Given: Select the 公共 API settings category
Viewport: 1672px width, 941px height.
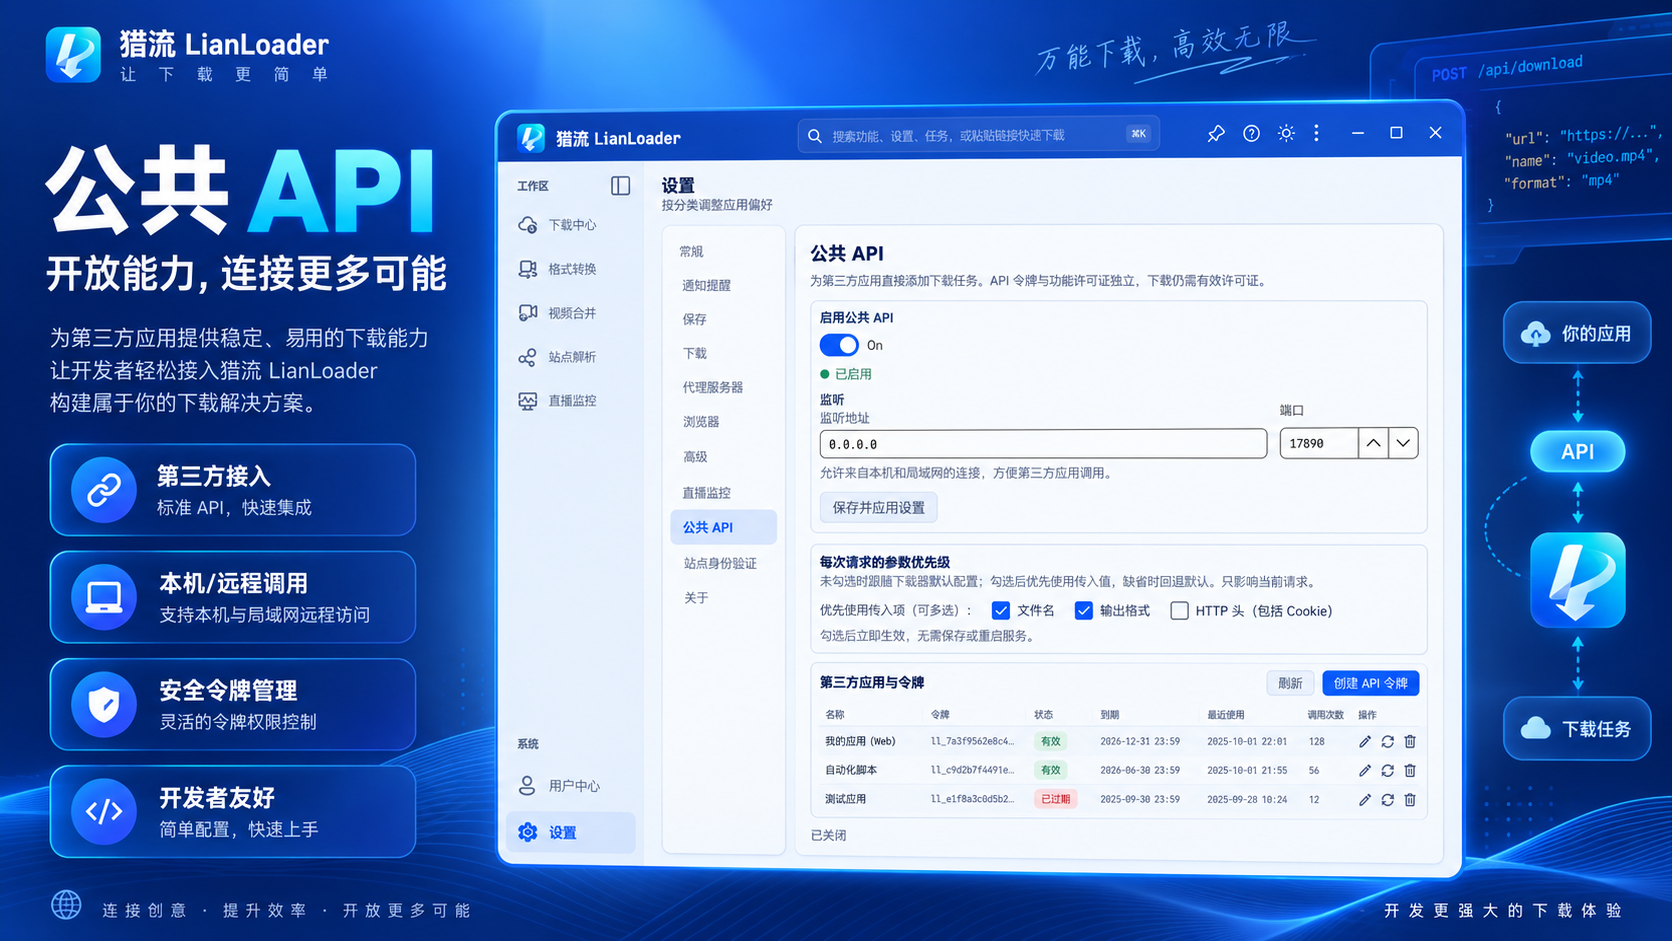Looking at the screenshot, I should pyautogui.click(x=723, y=527).
